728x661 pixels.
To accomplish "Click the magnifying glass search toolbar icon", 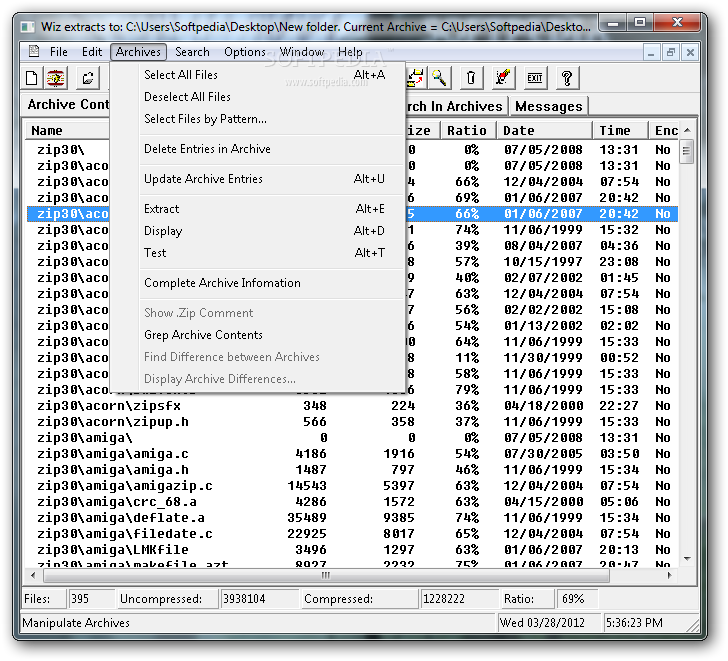I will (439, 78).
